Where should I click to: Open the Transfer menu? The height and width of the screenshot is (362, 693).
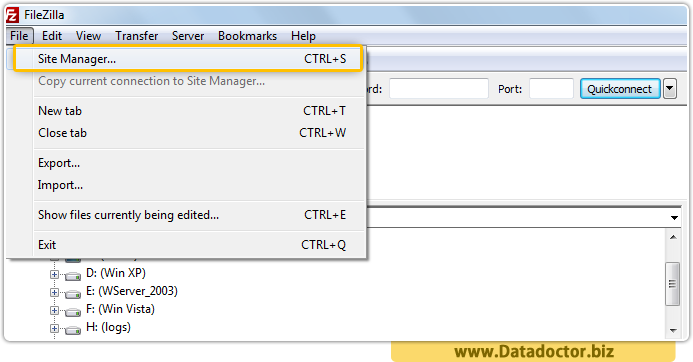137,36
